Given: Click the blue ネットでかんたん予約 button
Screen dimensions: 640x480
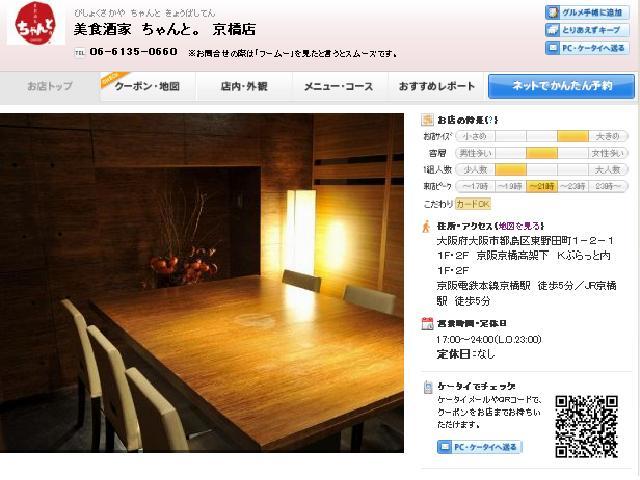Looking at the screenshot, I should click(561, 86).
